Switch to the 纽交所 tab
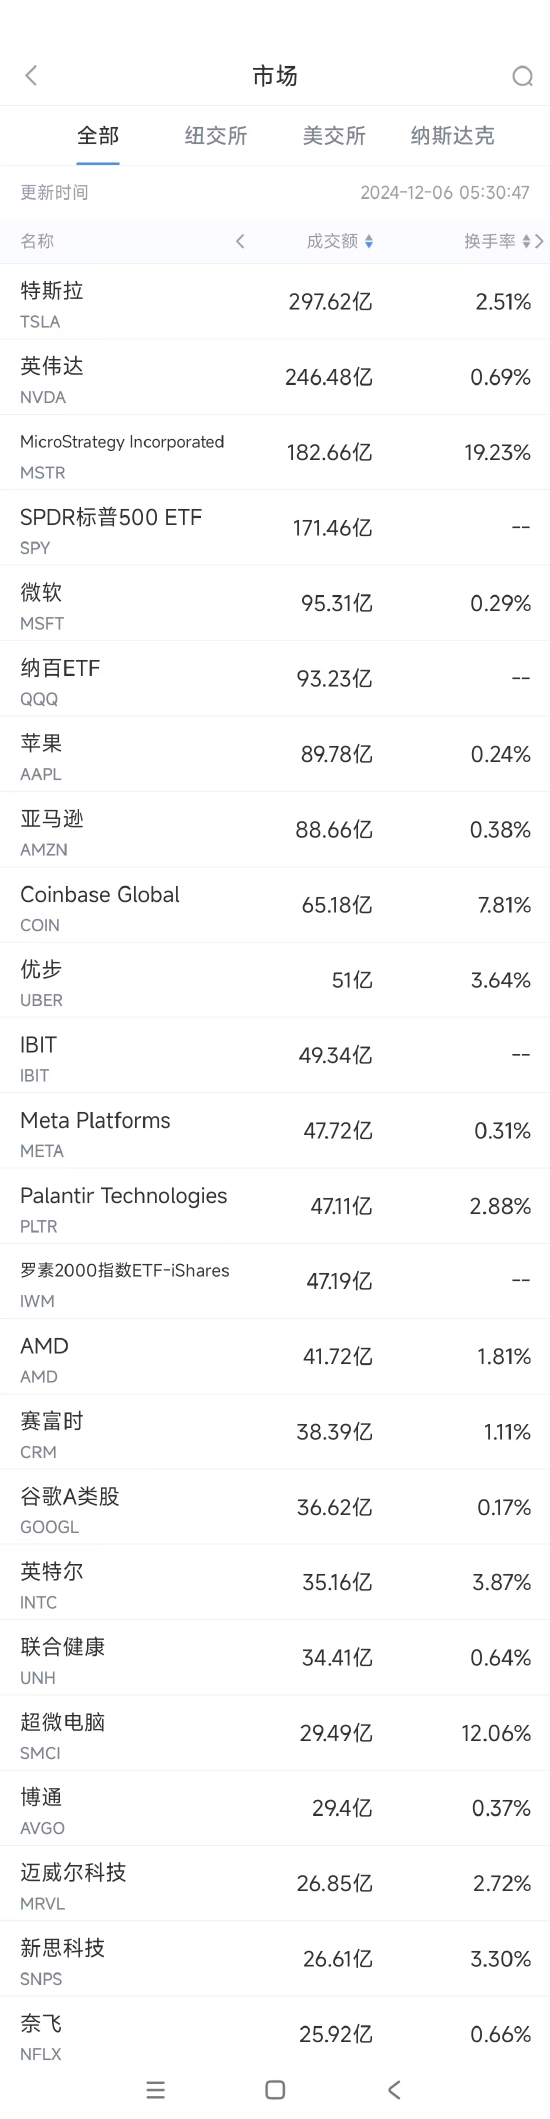The width and height of the screenshot is (550, 2119). [x=216, y=136]
